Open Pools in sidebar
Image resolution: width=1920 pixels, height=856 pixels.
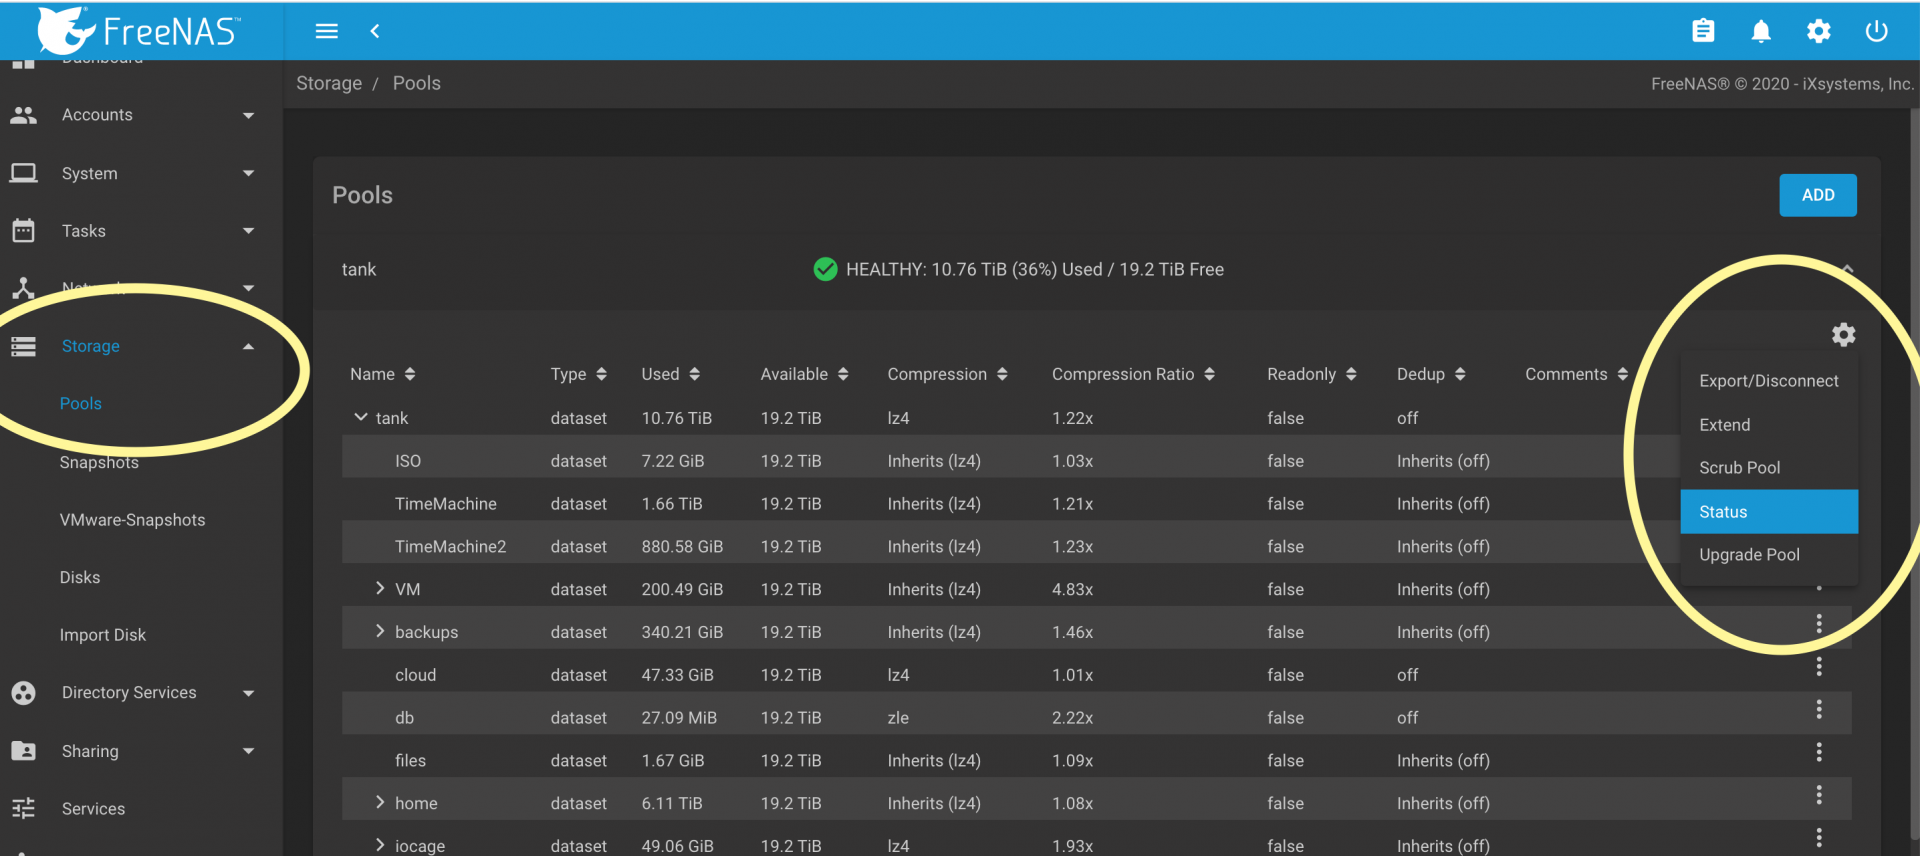tap(81, 404)
